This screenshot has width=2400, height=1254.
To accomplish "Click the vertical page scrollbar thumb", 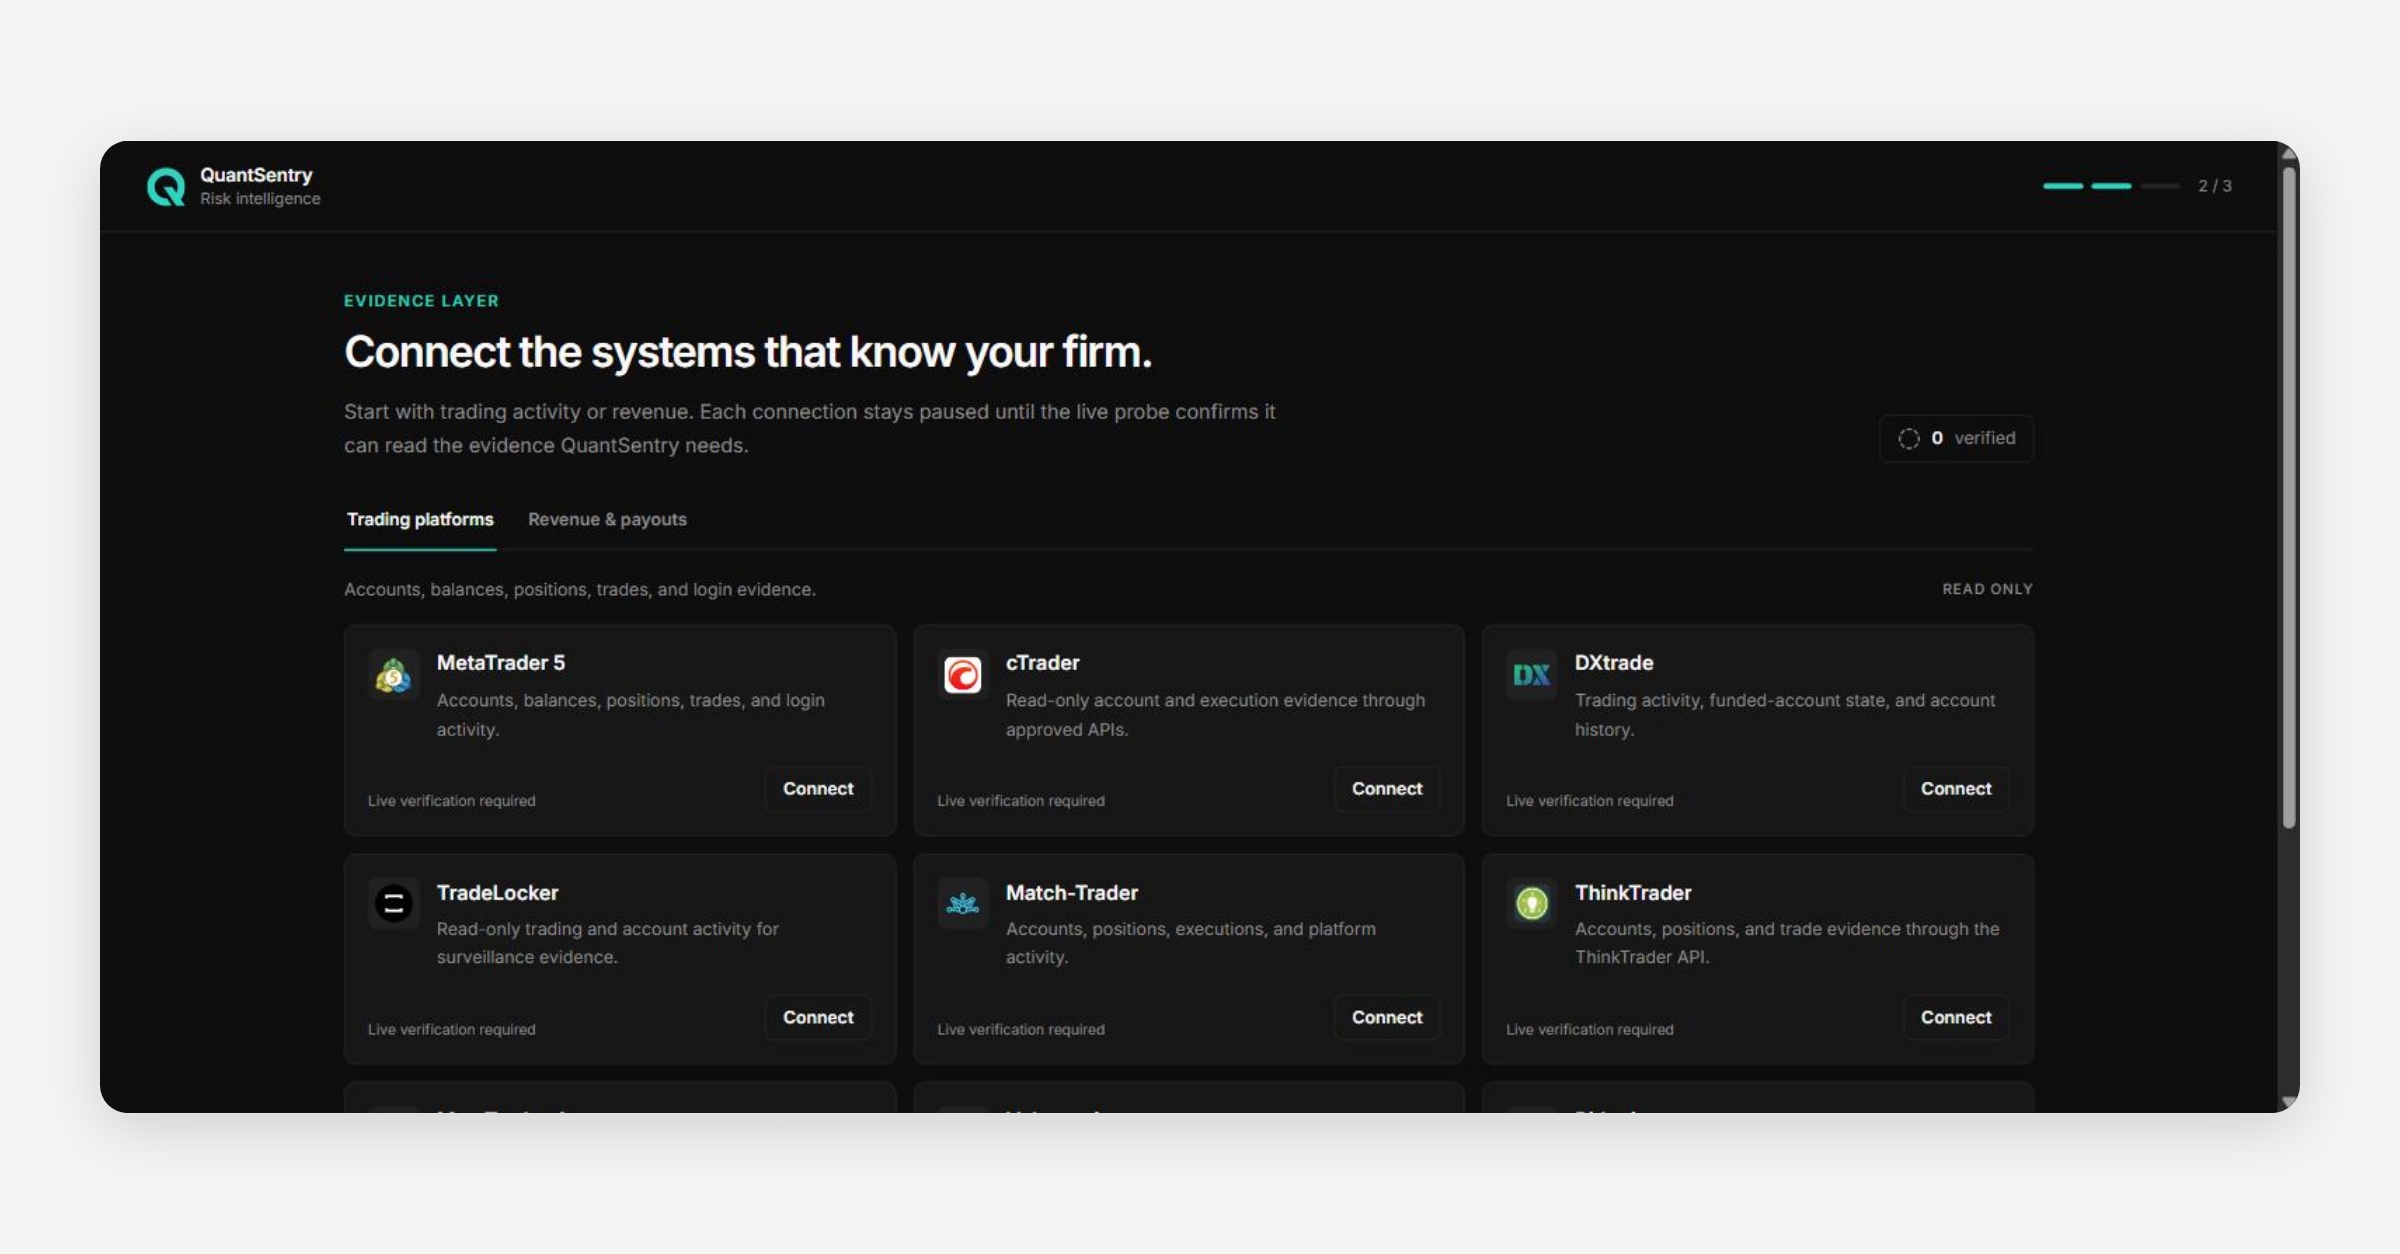I will (x=2288, y=496).
